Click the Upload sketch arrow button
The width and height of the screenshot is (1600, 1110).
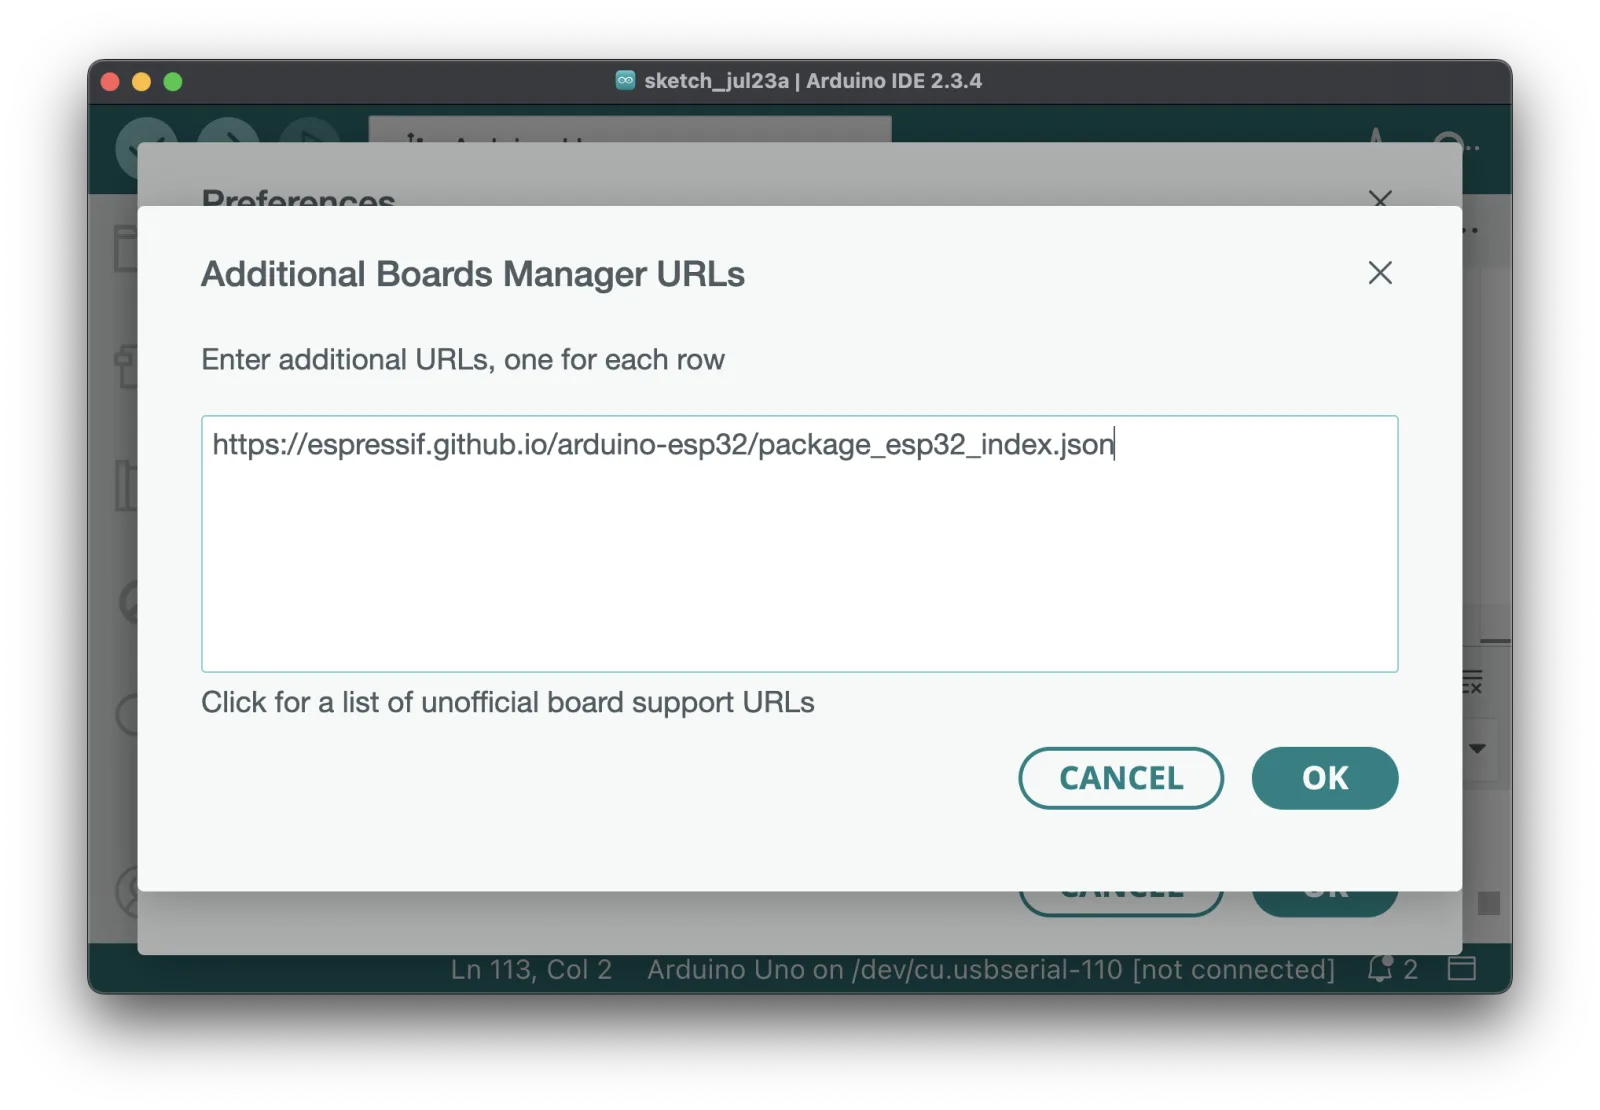click(228, 130)
